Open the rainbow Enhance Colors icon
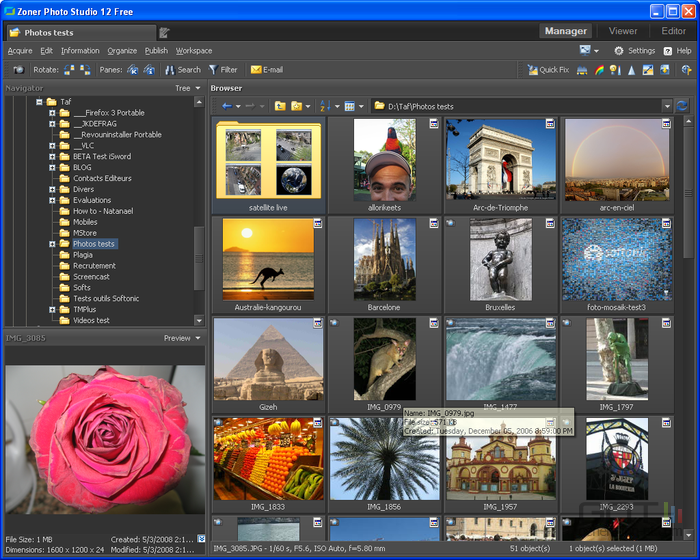The width and height of the screenshot is (700, 560). [x=599, y=70]
